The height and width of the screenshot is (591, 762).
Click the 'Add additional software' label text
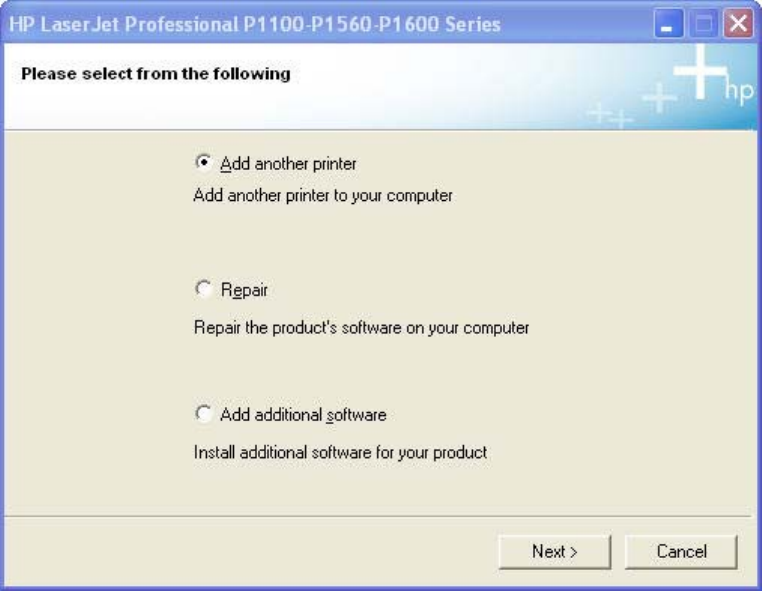tap(303, 415)
